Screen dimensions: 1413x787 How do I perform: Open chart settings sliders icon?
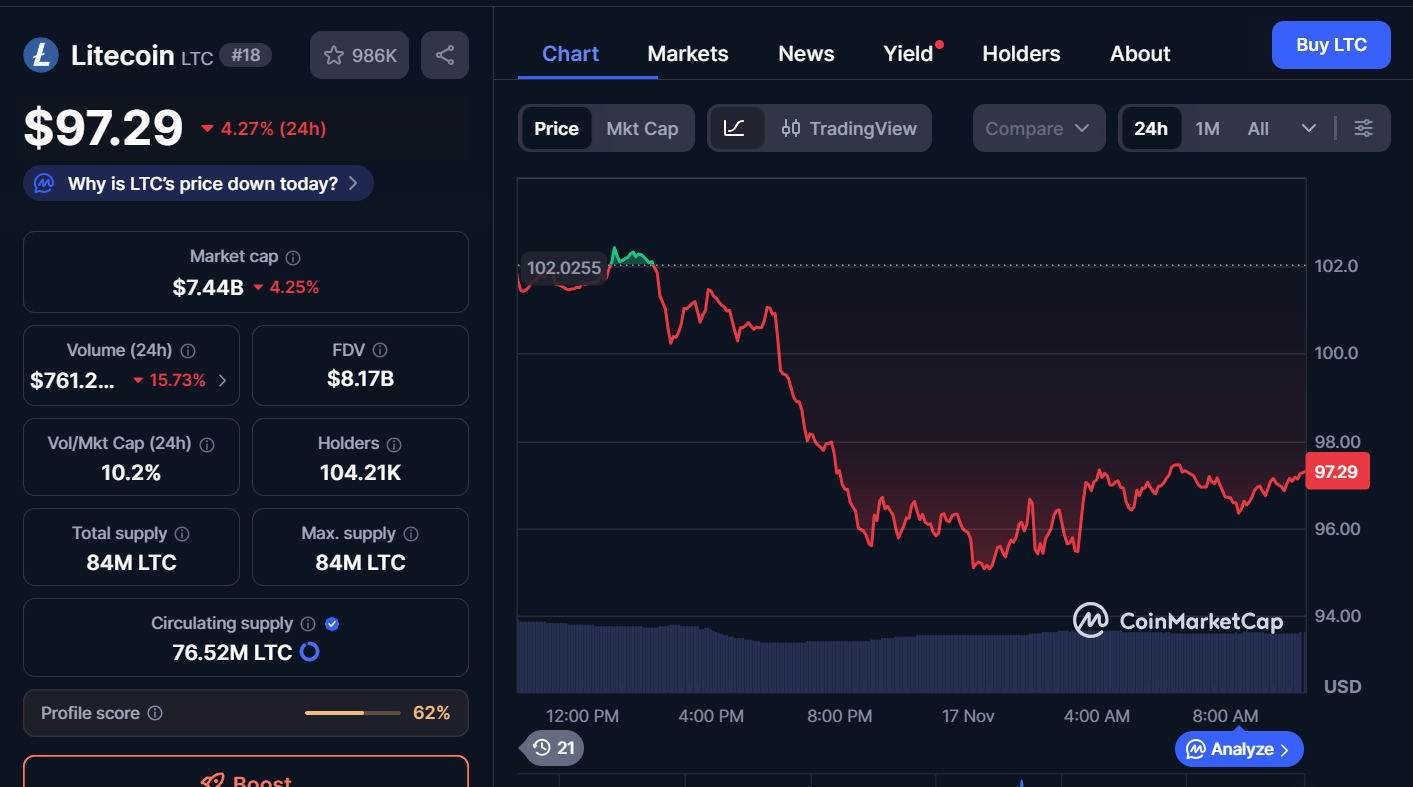(x=1364, y=128)
